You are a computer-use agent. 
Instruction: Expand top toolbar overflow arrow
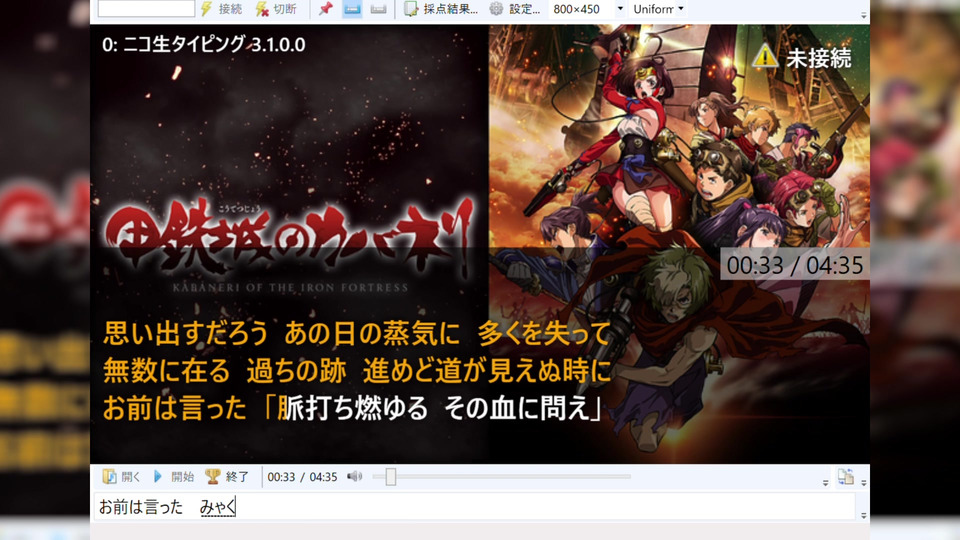click(x=864, y=15)
